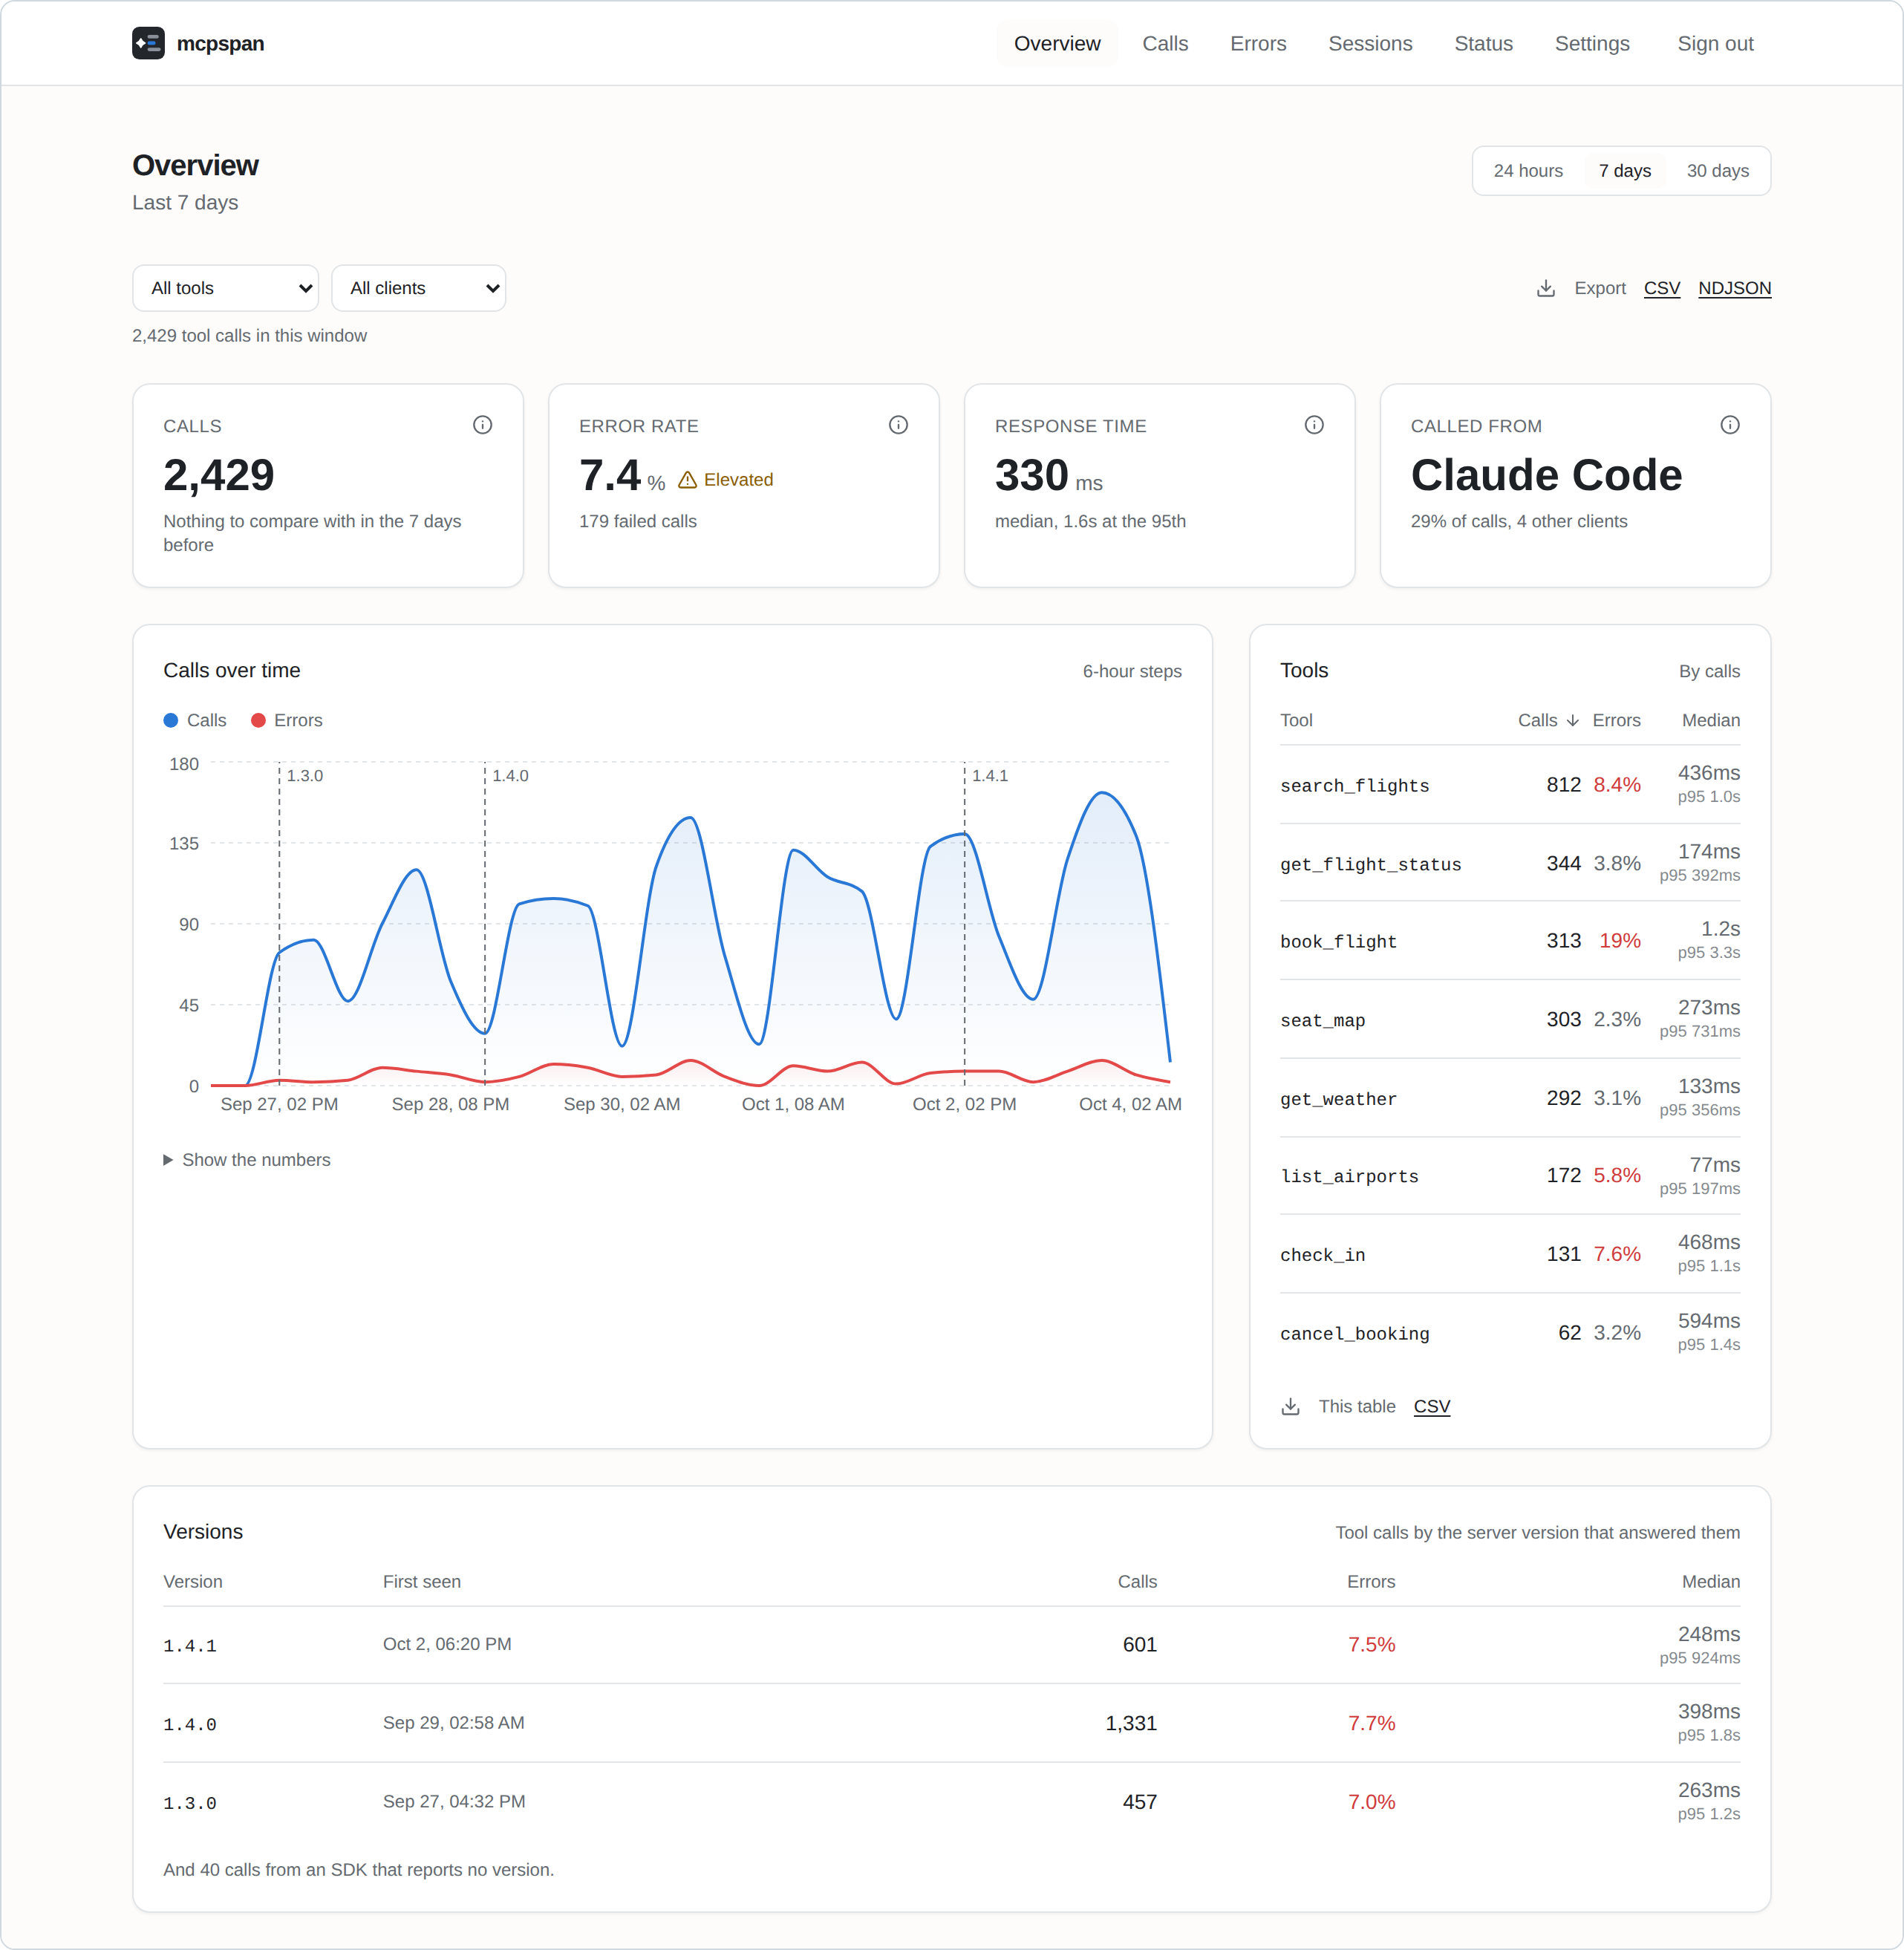This screenshot has height=1950, width=1904.
Task: Click the Median column header in Tools
Action: (x=1711, y=720)
